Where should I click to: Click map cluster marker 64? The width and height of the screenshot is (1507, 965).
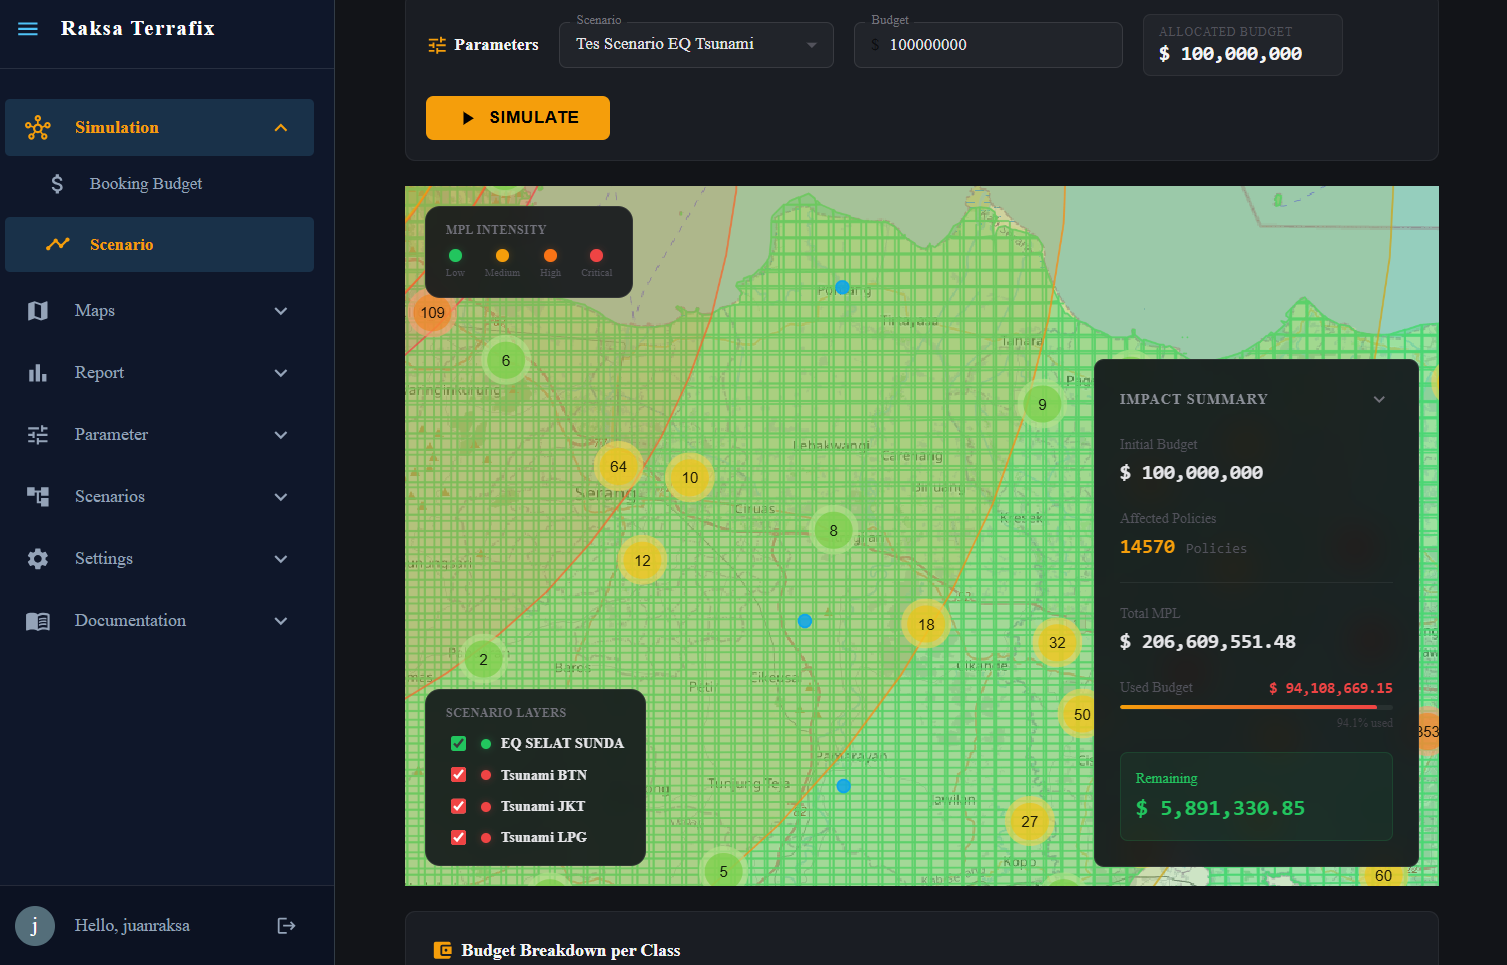click(x=618, y=467)
